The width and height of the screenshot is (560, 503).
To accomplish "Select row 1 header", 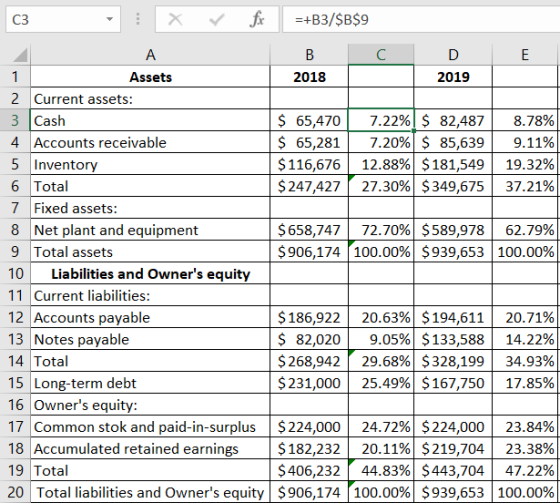I will (15, 77).
